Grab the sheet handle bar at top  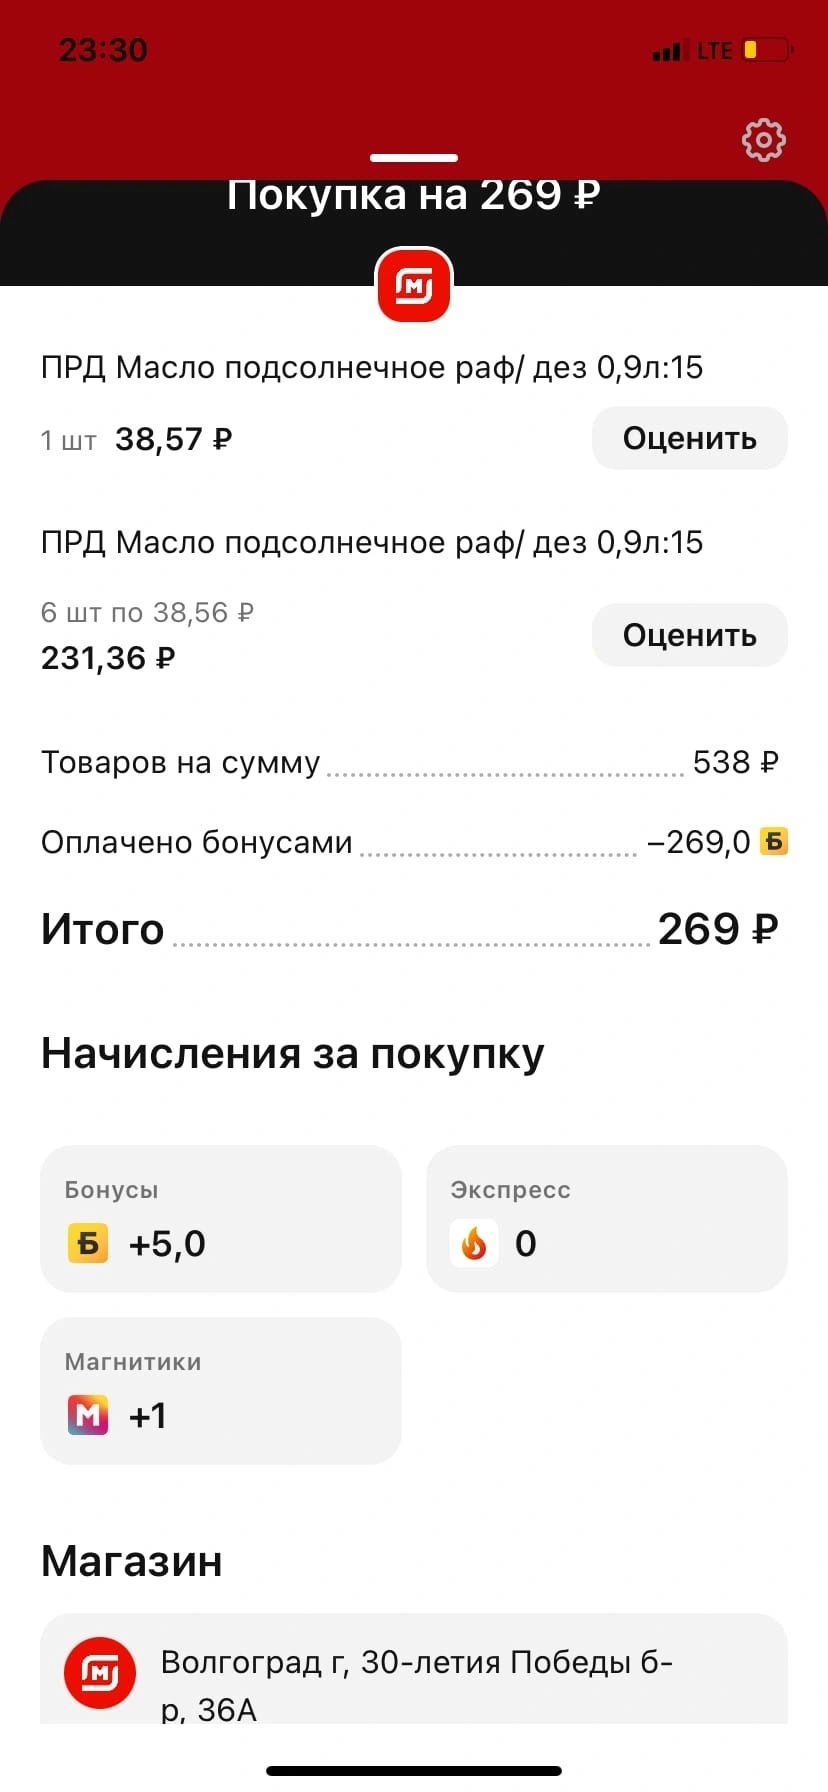tap(414, 157)
